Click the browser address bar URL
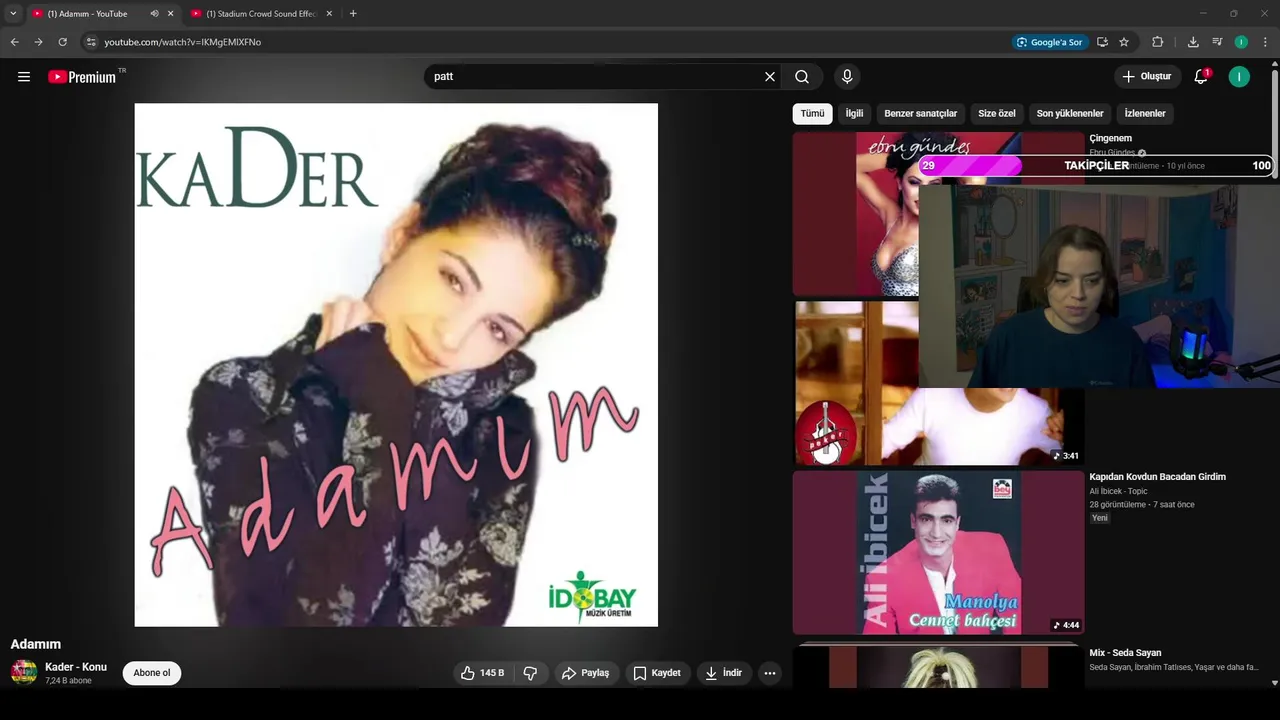The width and height of the screenshot is (1280, 720). coord(183,42)
